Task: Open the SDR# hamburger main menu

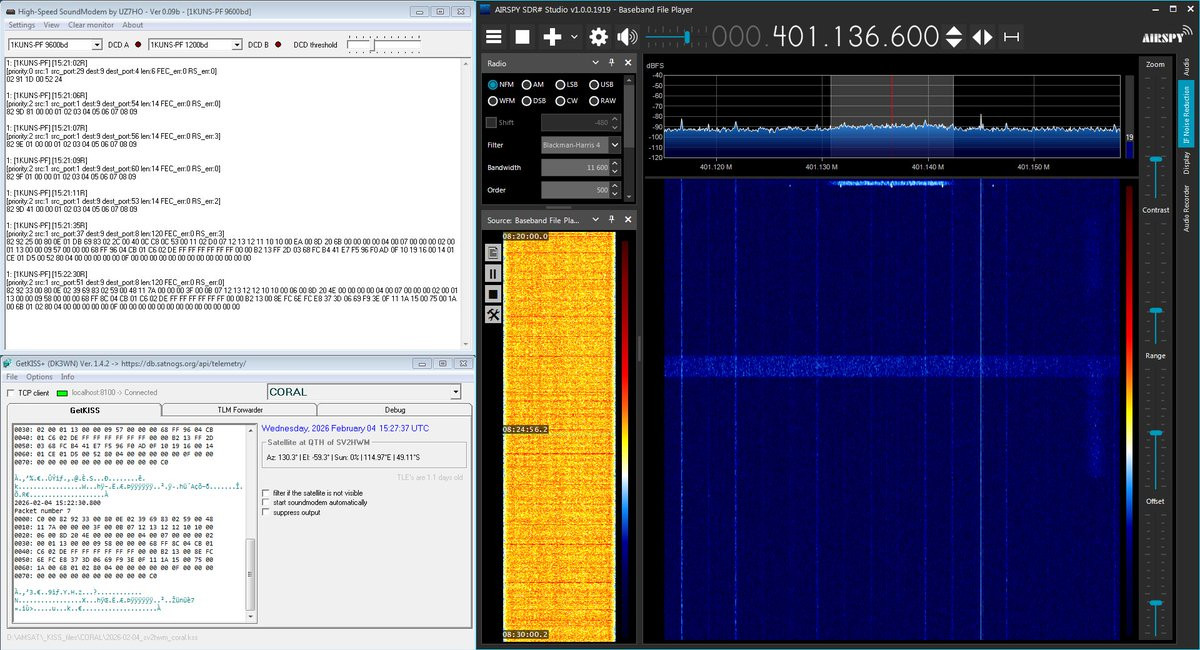Action: tap(494, 37)
